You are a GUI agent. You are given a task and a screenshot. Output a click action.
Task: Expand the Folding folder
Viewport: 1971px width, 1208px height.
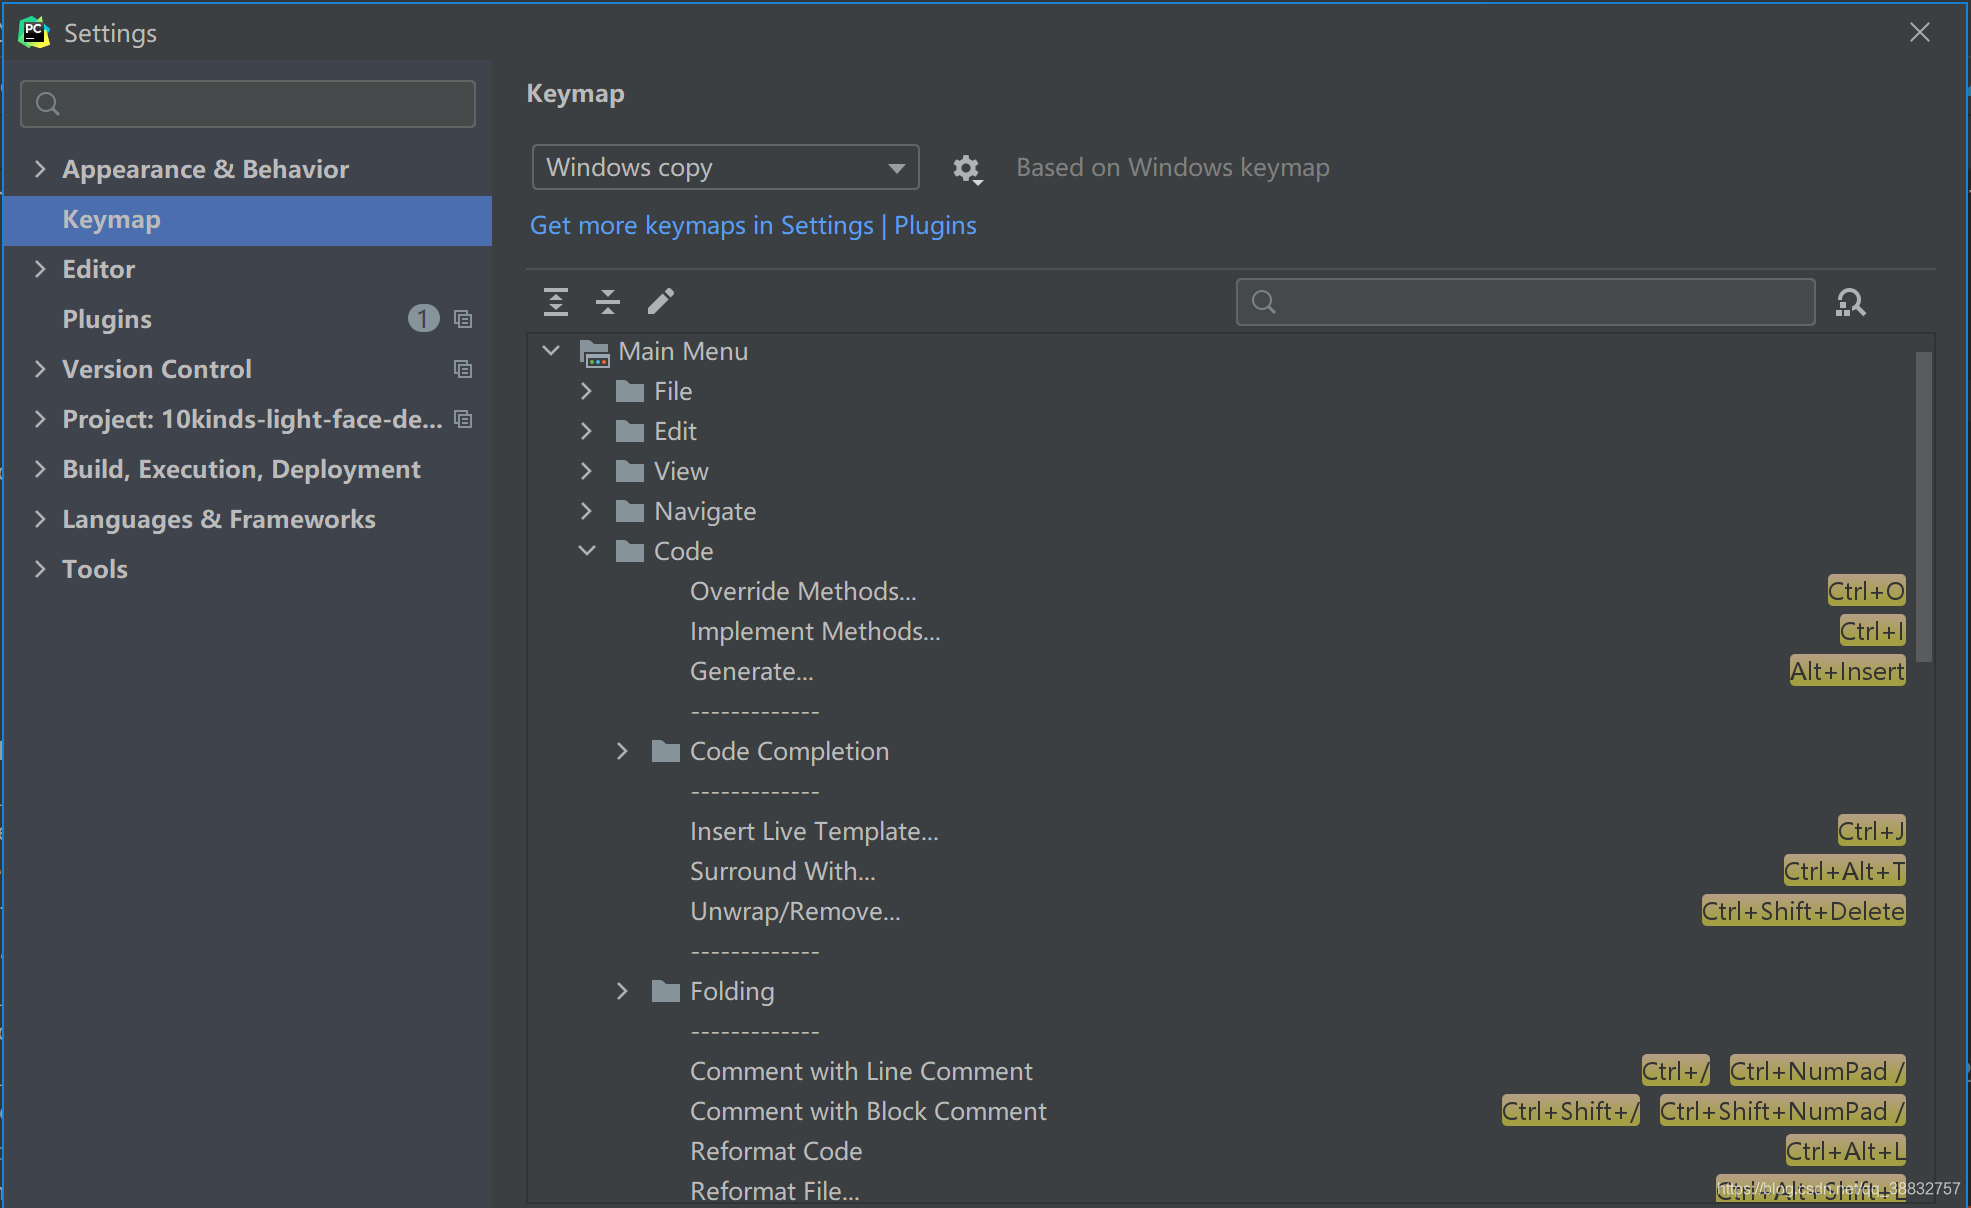622,991
